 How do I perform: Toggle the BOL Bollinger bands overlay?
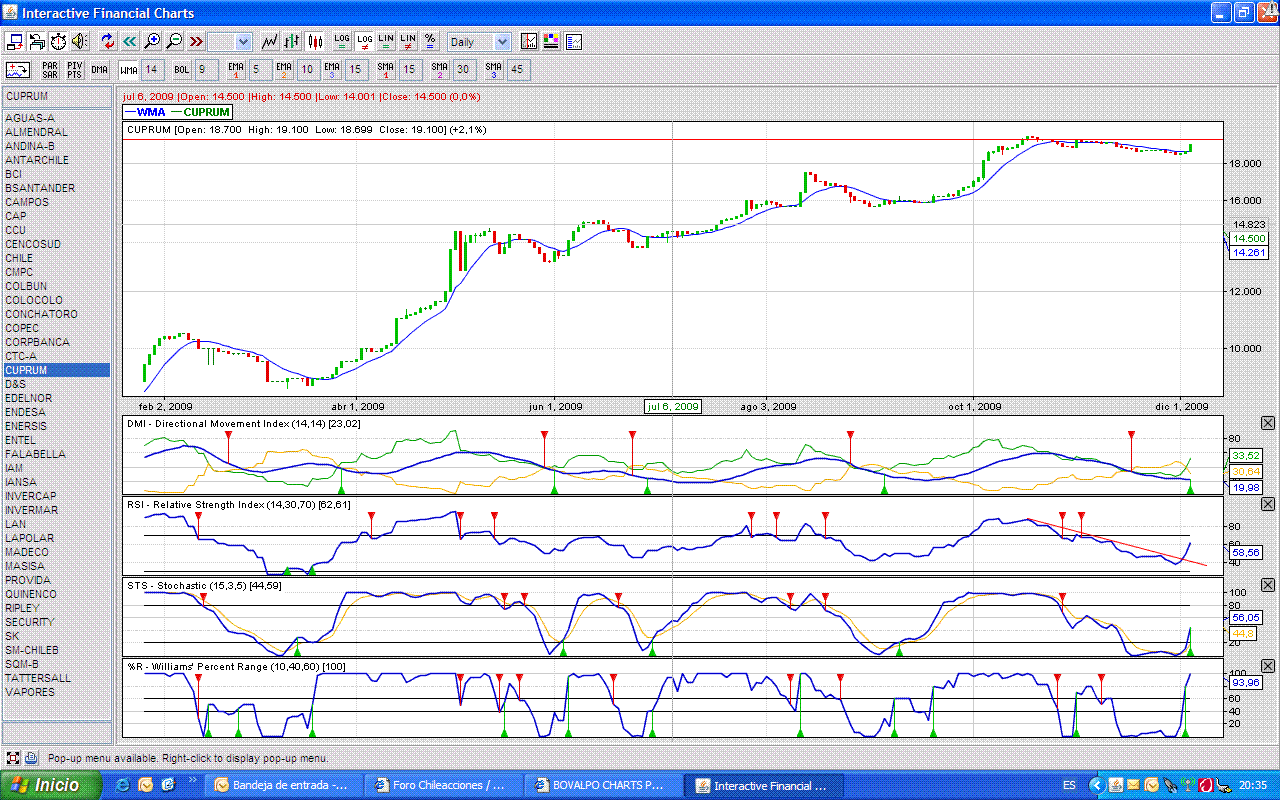click(181, 70)
